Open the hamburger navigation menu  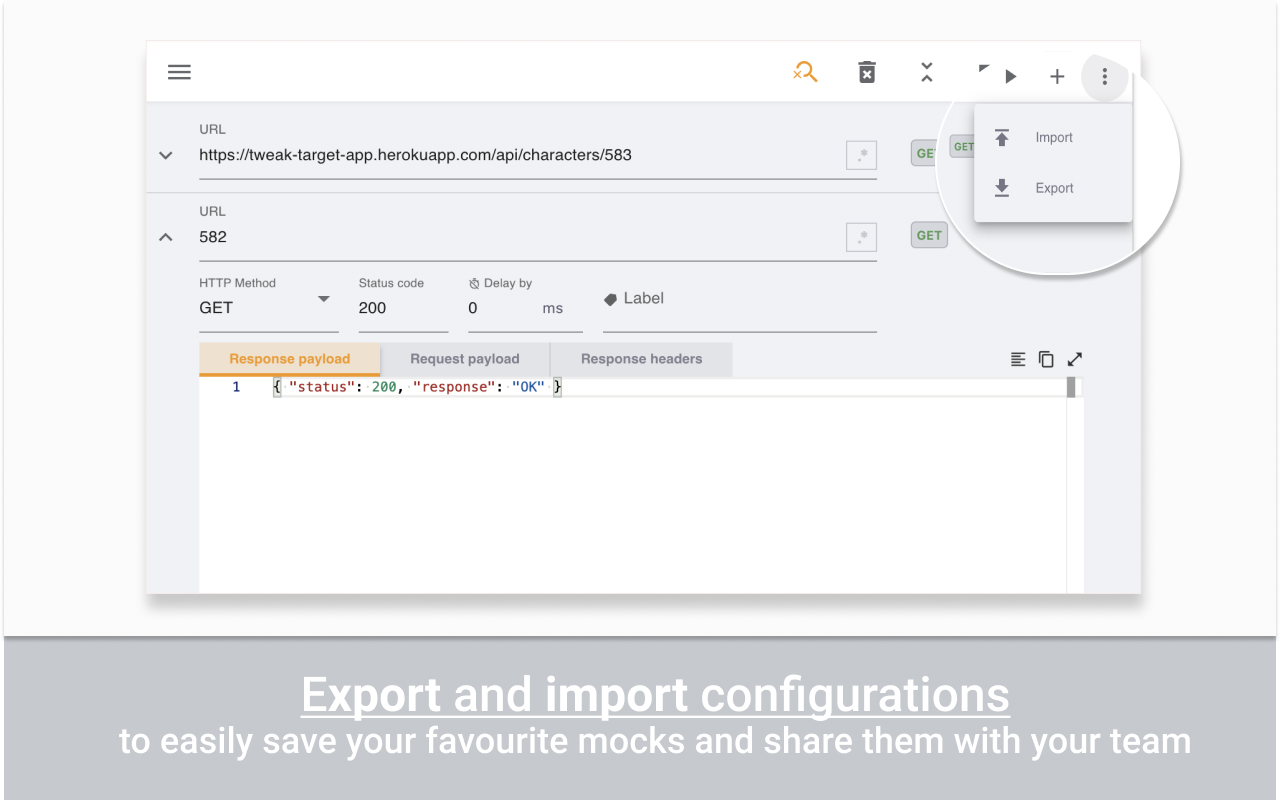pyautogui.click(x=179, y=72)
